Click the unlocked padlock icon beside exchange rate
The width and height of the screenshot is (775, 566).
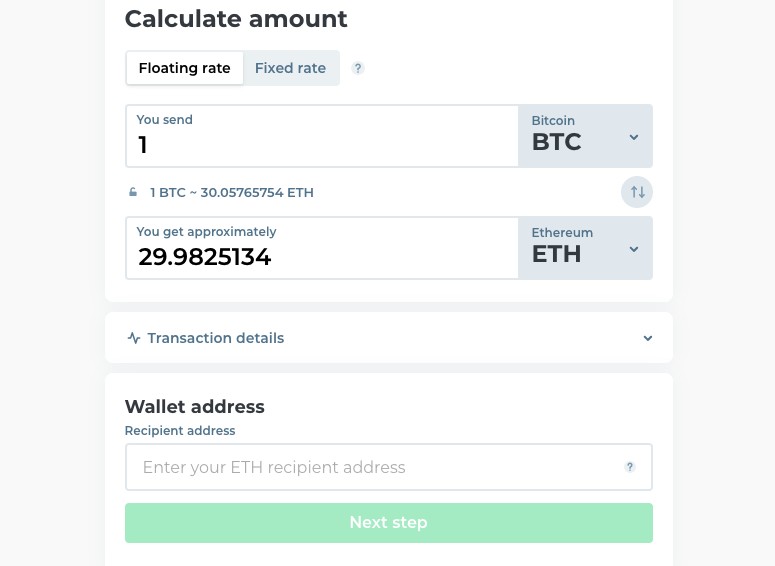[133, 192]
